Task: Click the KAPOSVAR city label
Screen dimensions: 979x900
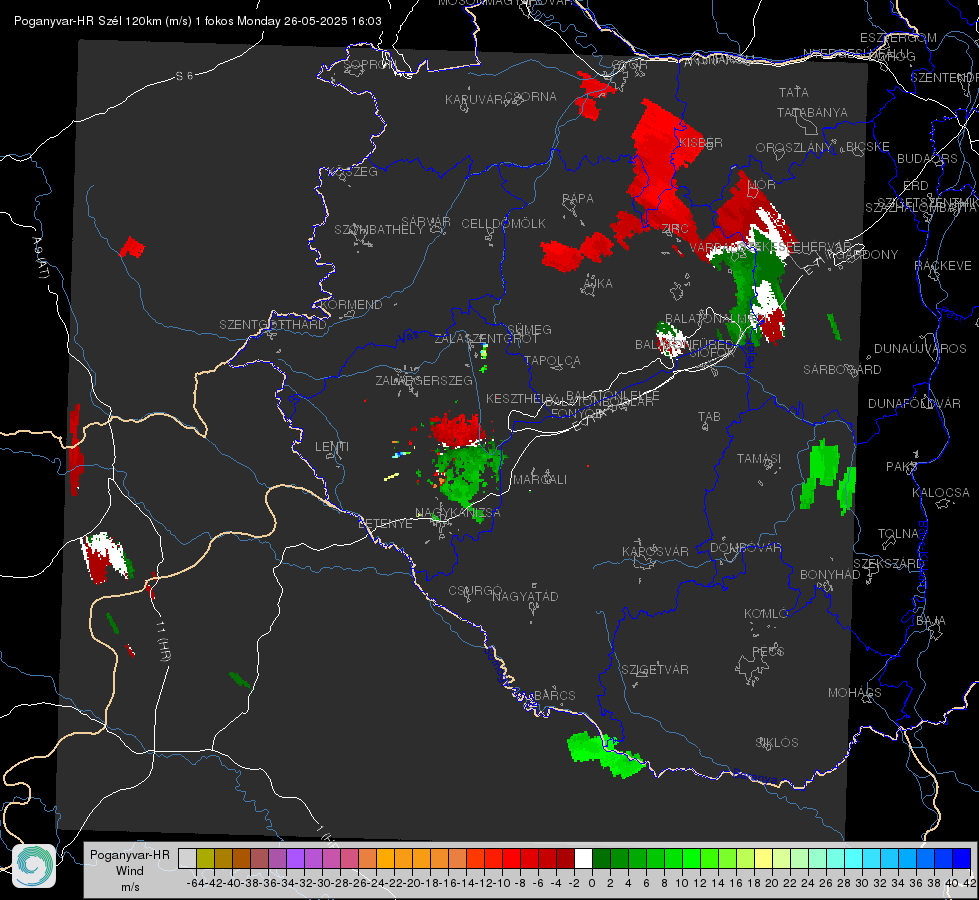Action: pos(655,551)
